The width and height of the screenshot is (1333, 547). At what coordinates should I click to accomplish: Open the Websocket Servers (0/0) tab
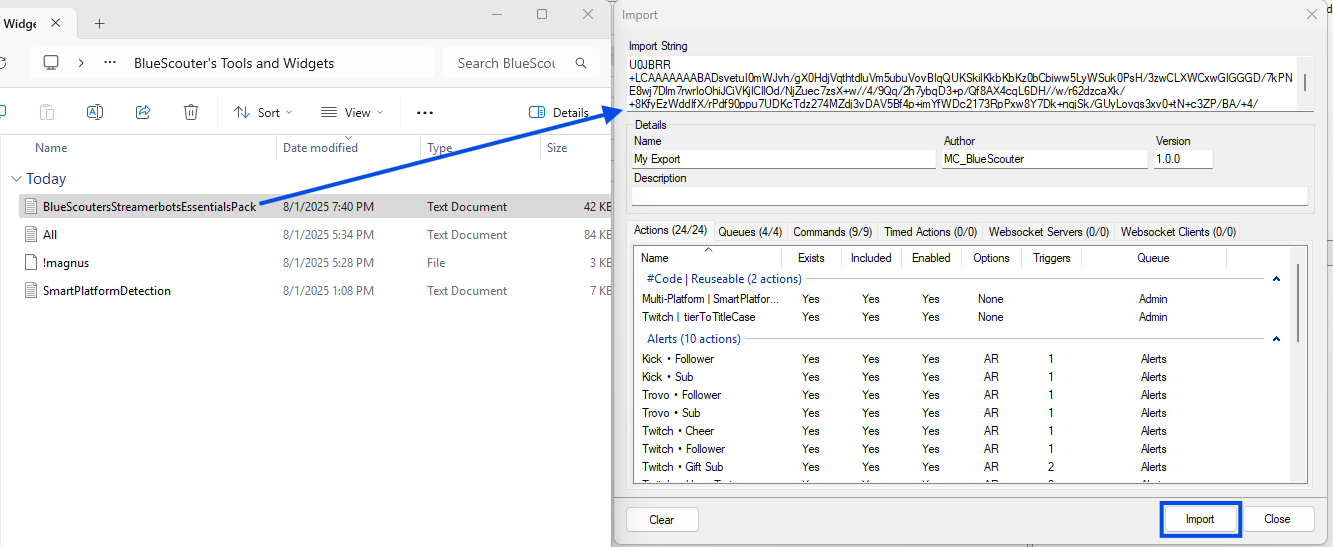click(1049, 231)
